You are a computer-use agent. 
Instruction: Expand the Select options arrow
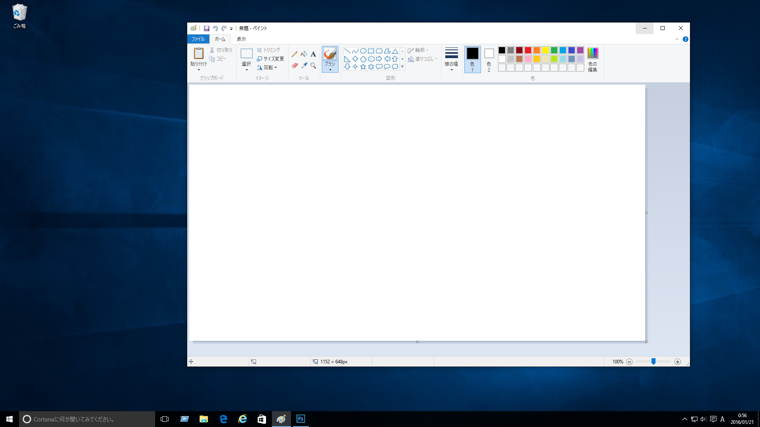(247, 69)
